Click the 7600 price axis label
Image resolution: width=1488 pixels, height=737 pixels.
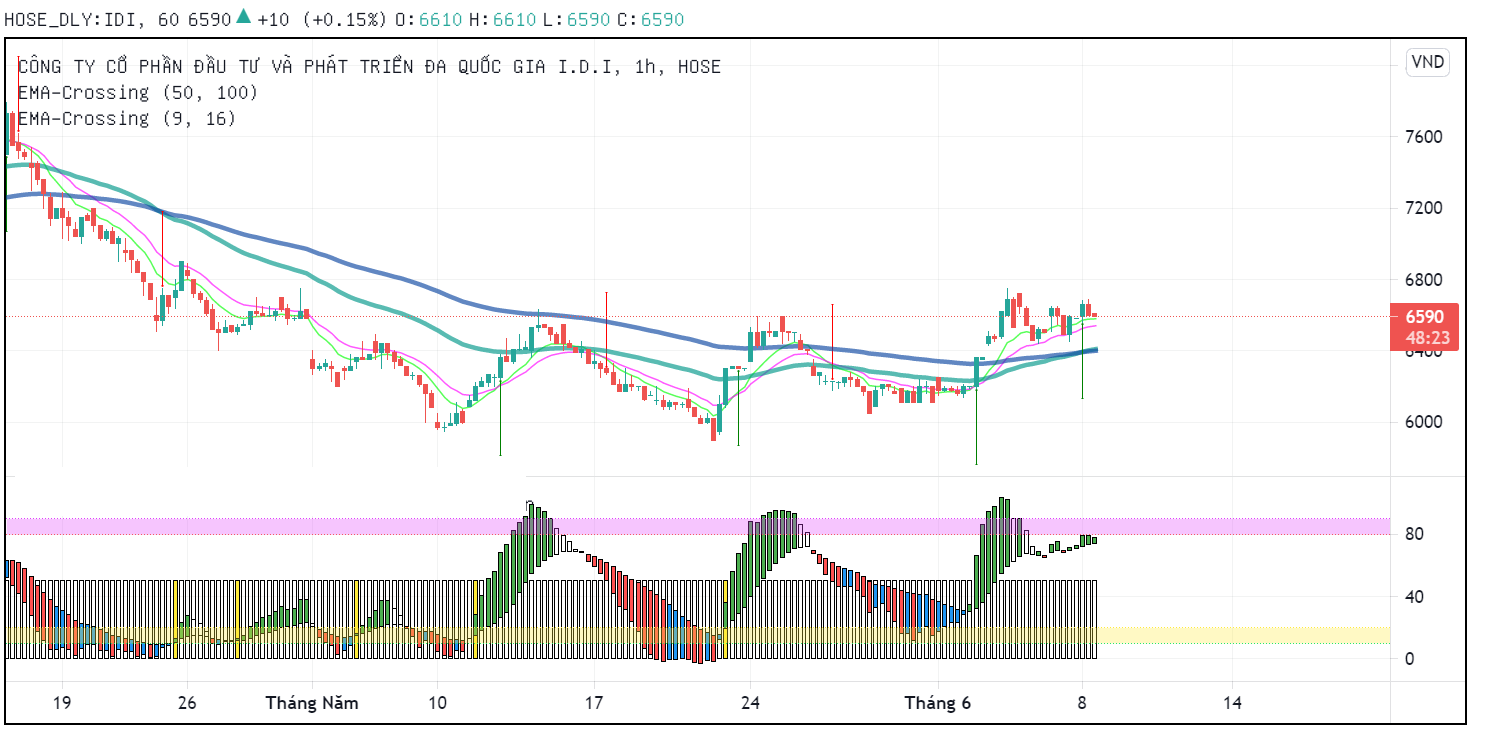coord(1425,137)
